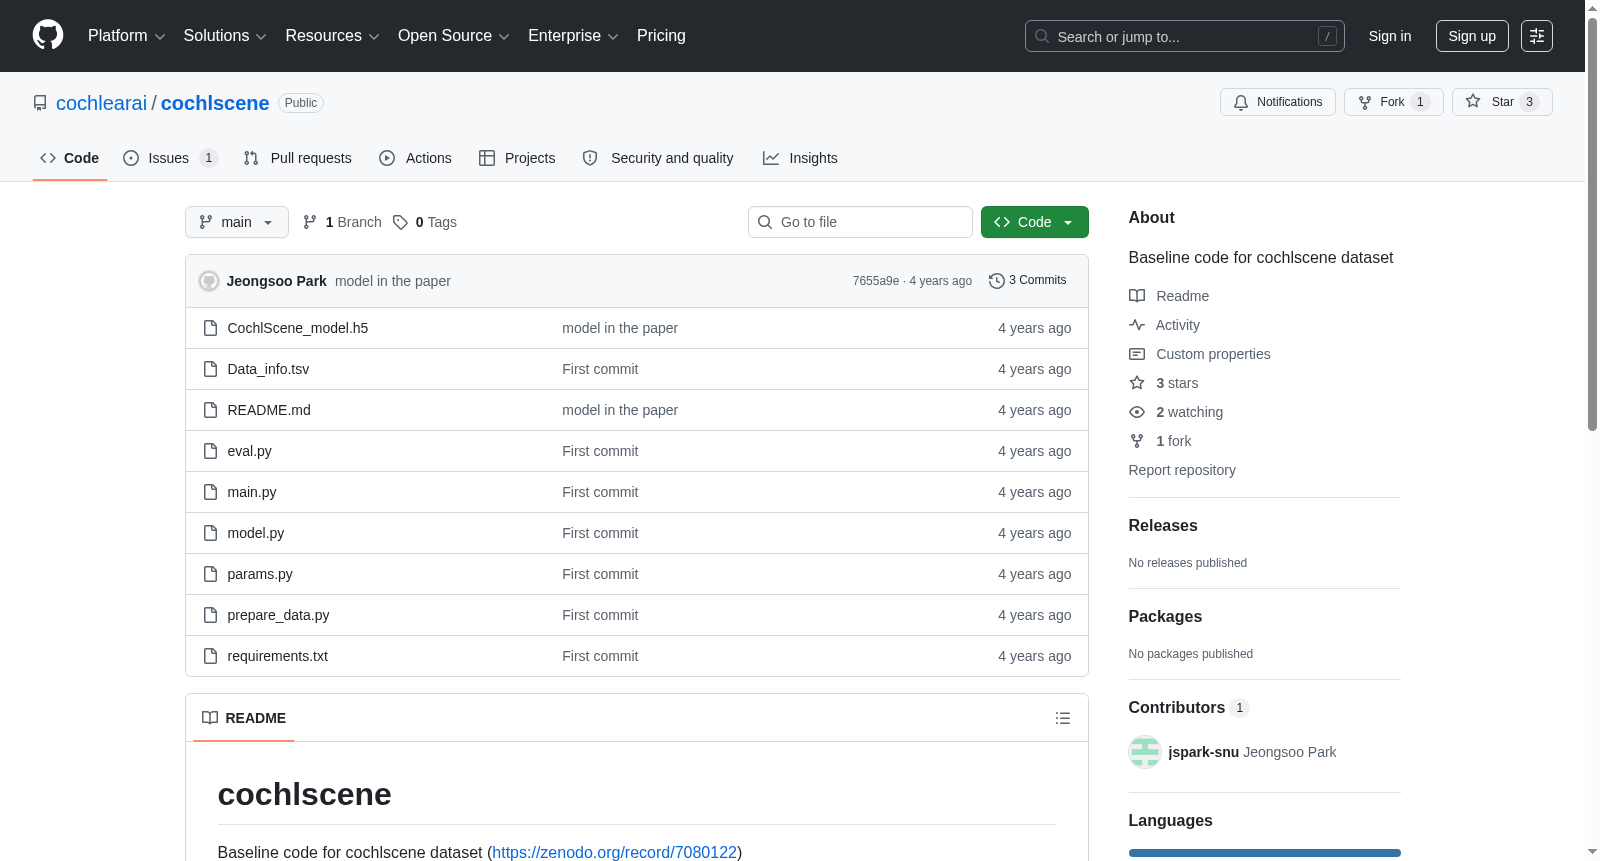Expand the Resources menu

(332, 36)
